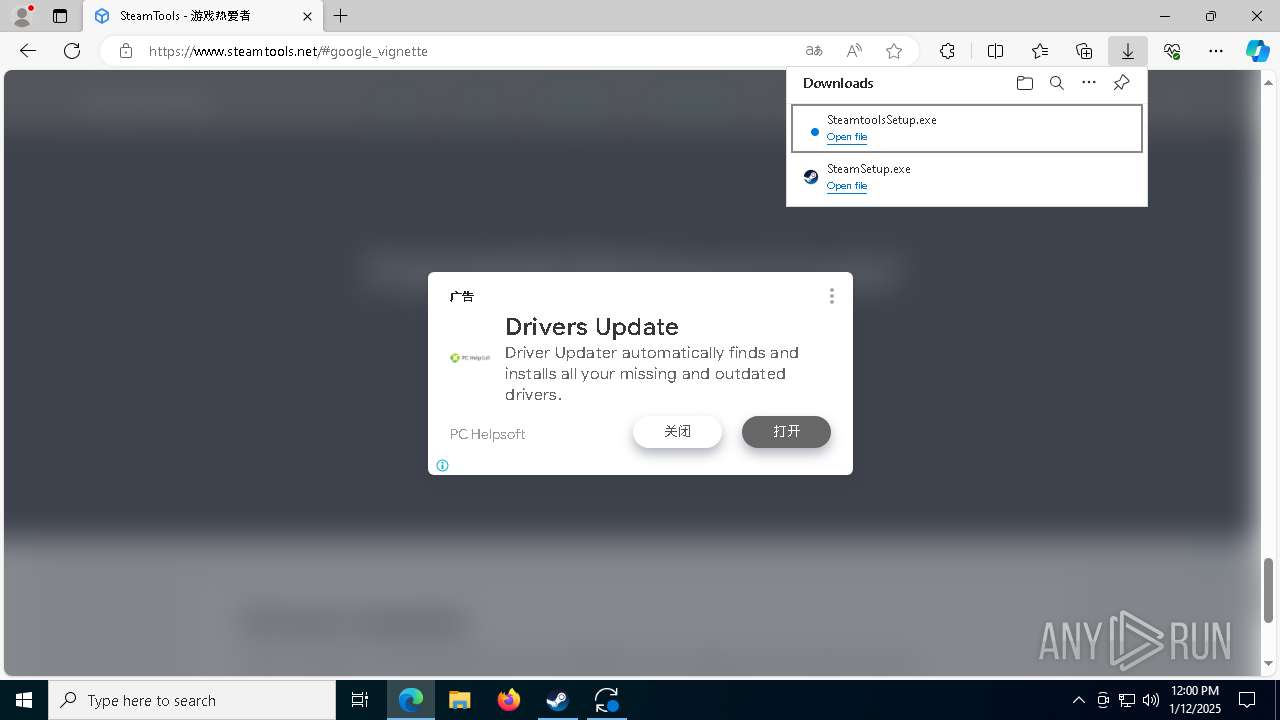This screenshot has height=720, width=1280.
Task: Open a new tab with the plus icon
Action: [341, 16]
